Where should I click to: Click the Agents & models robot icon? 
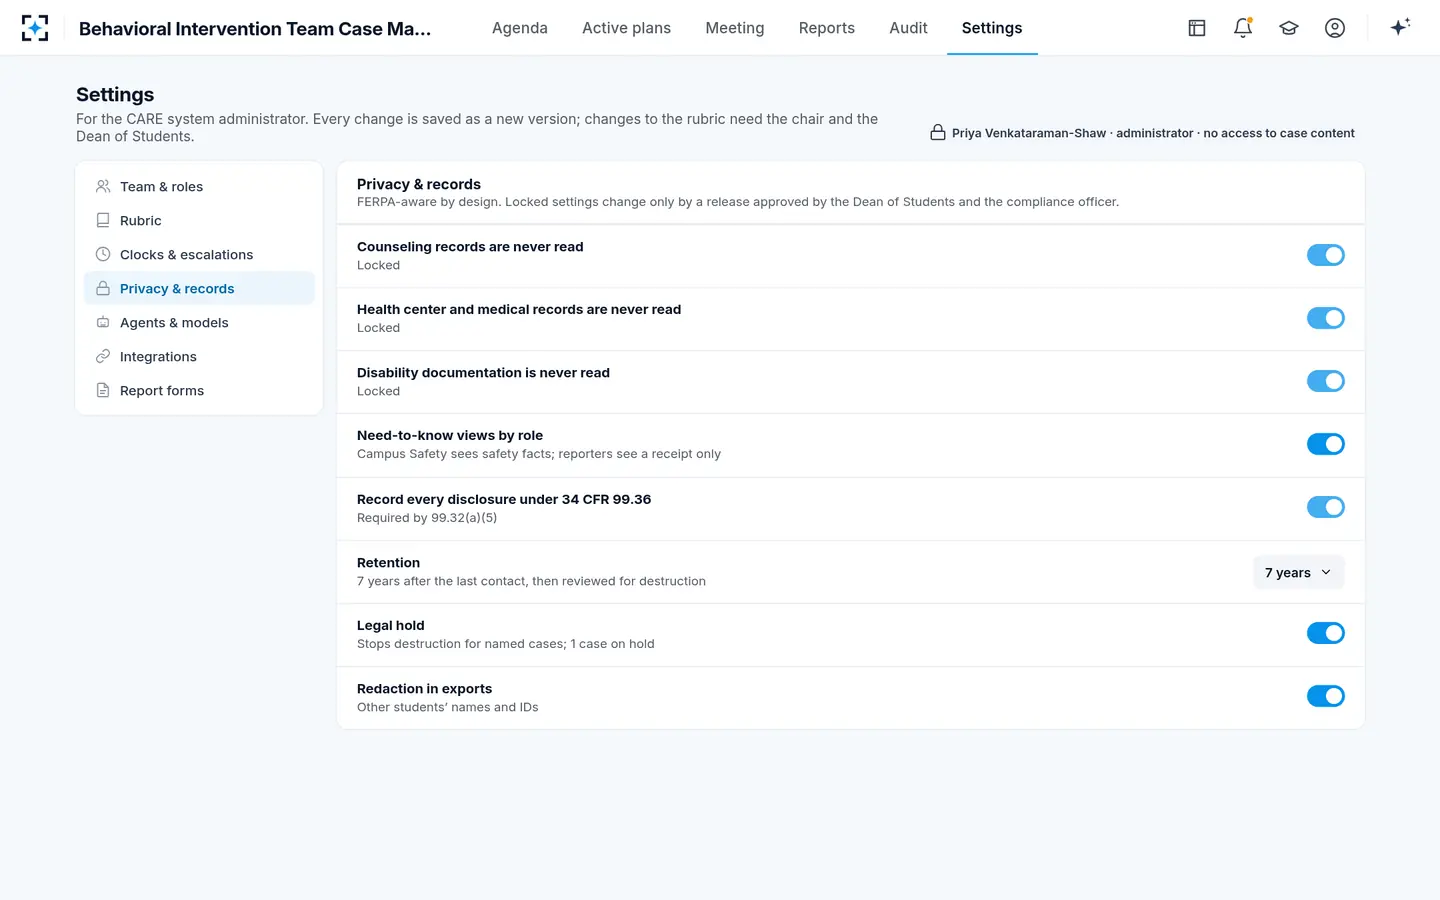[x=103, y=323]
